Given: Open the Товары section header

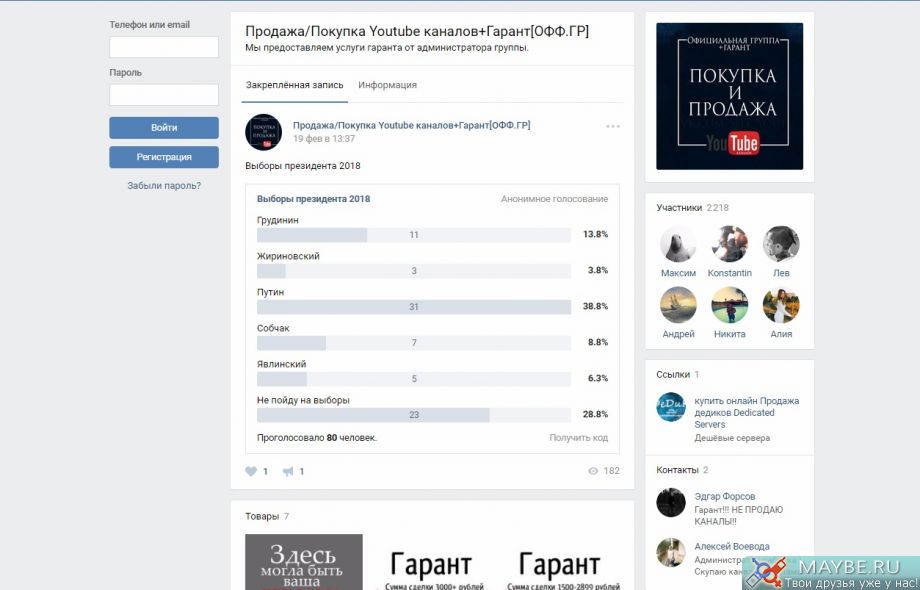Looking at the screenshot, I should pyautogui.click(x=267, y=516).
